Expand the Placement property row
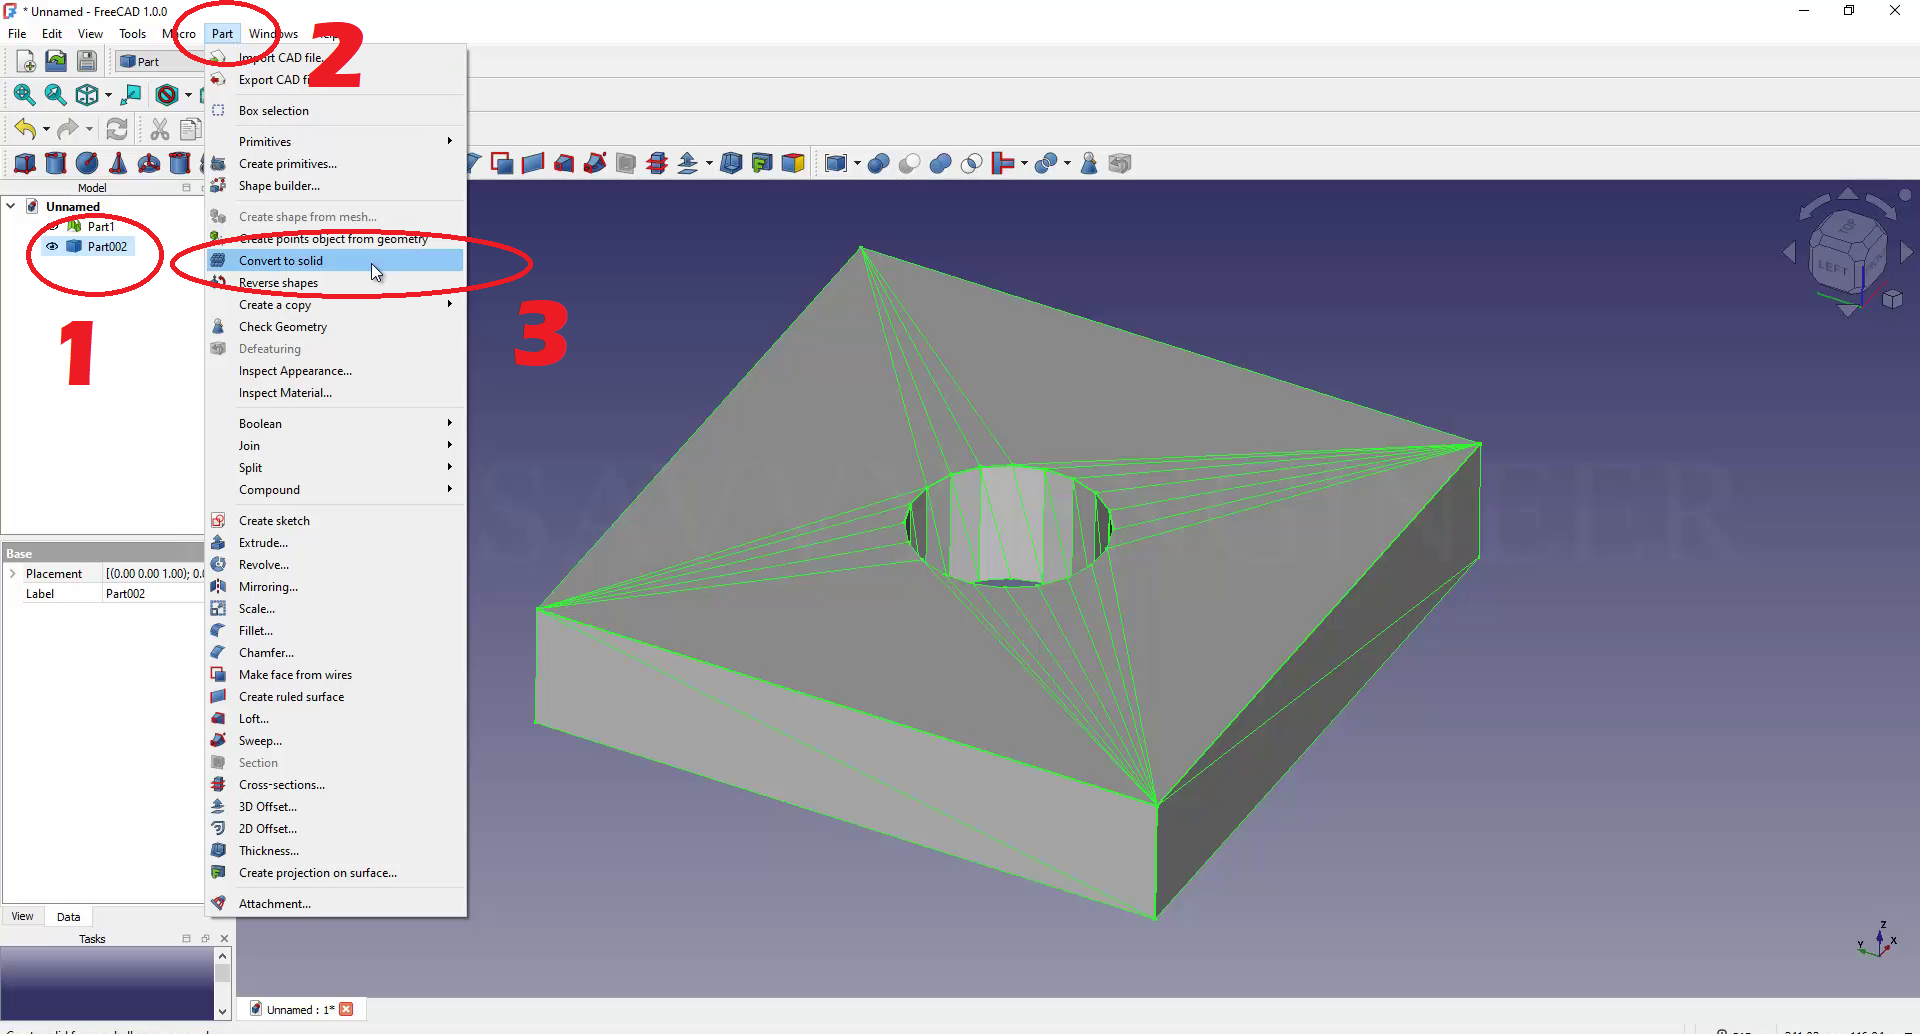 point(12,574)
